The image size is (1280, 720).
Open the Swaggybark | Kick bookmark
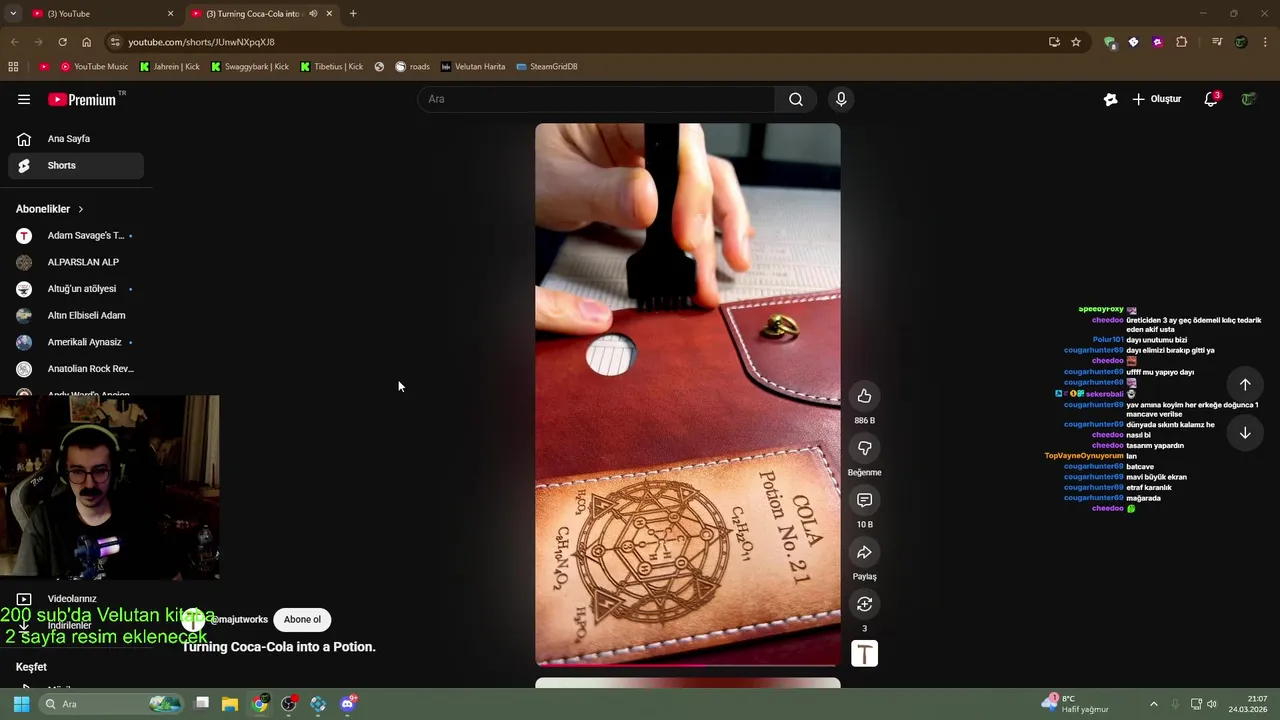(x=250, y=67)
